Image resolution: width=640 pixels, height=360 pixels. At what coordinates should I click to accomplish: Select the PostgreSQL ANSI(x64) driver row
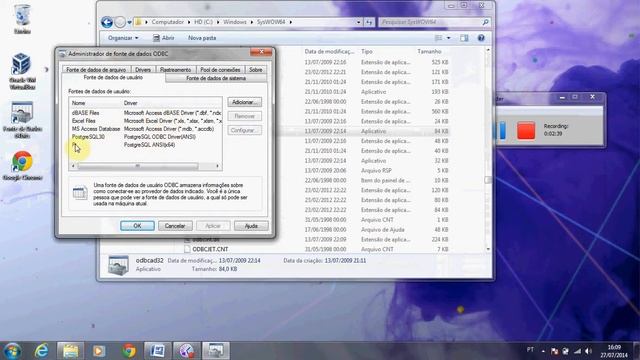point(149,145)
